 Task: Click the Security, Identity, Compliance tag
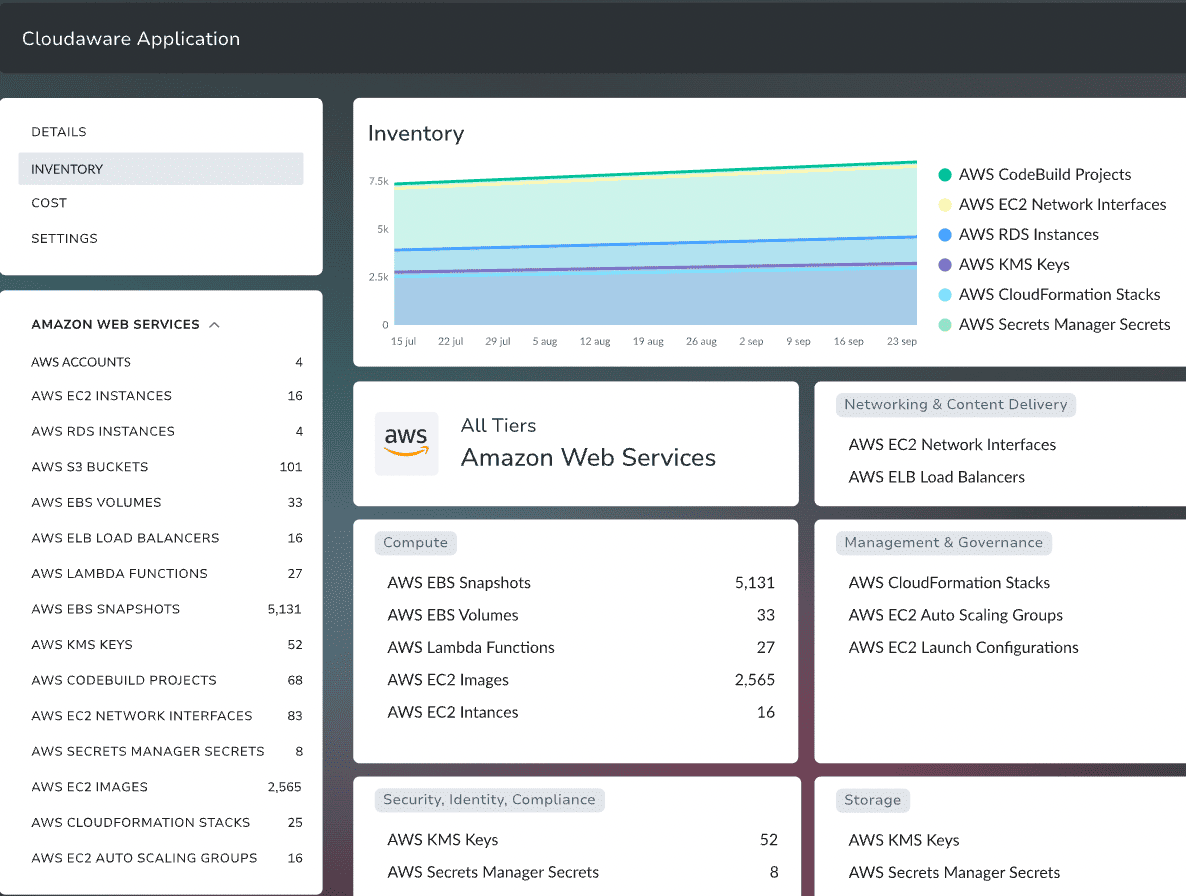click(489, 799)
